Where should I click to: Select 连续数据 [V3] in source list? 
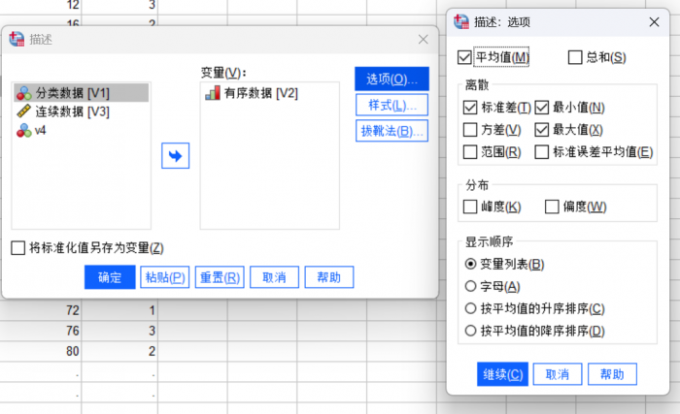click(x=82, y=111)
